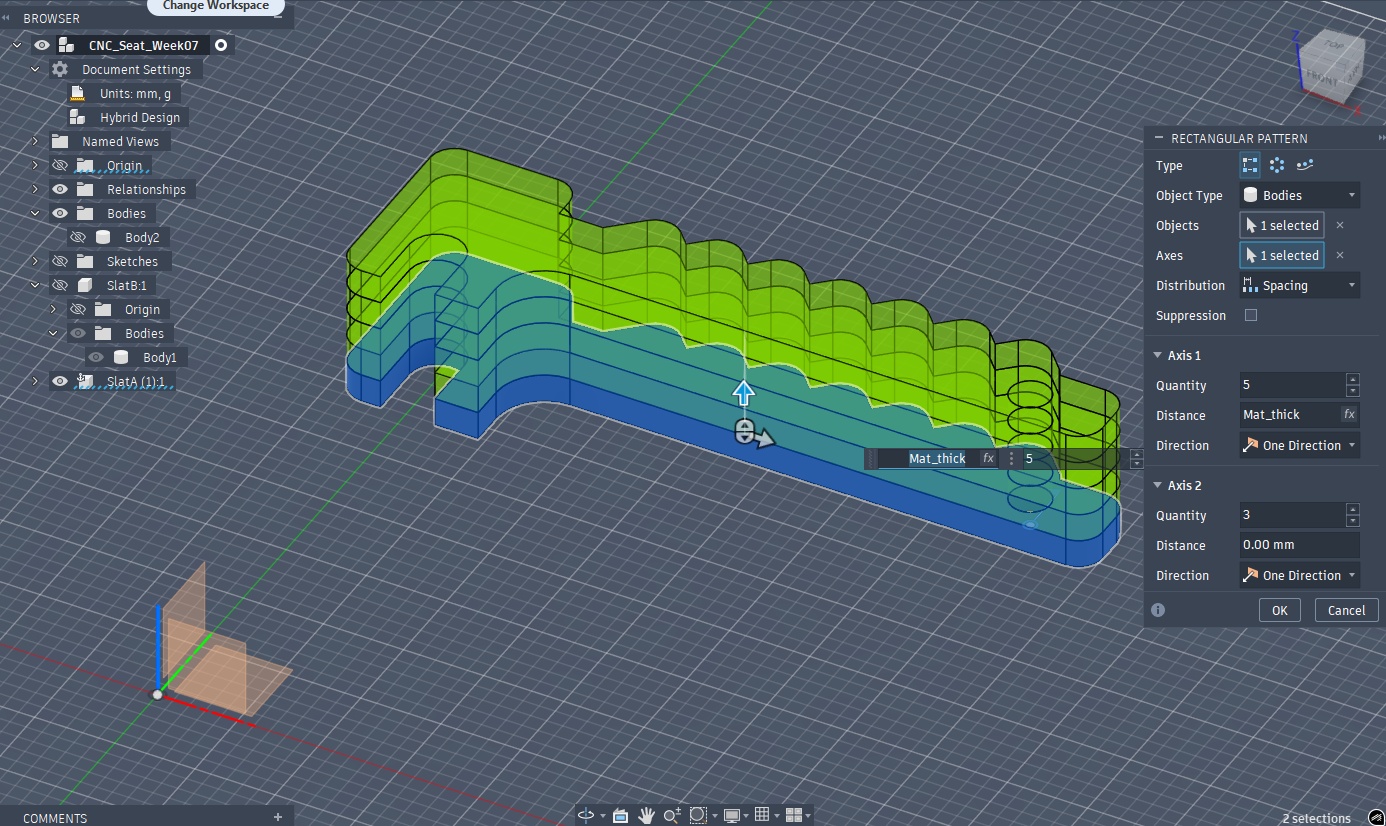Screen dimensions: 1386x826
Task: Click the Zoom Window / Fit icon
Action: click(698, 815)
